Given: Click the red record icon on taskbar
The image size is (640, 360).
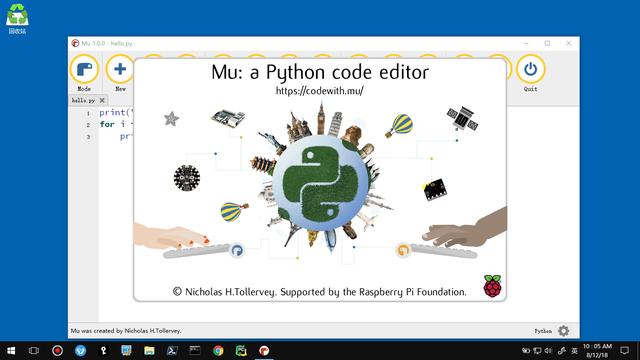Looking at the screenshot, I should [x=57, y=351].
